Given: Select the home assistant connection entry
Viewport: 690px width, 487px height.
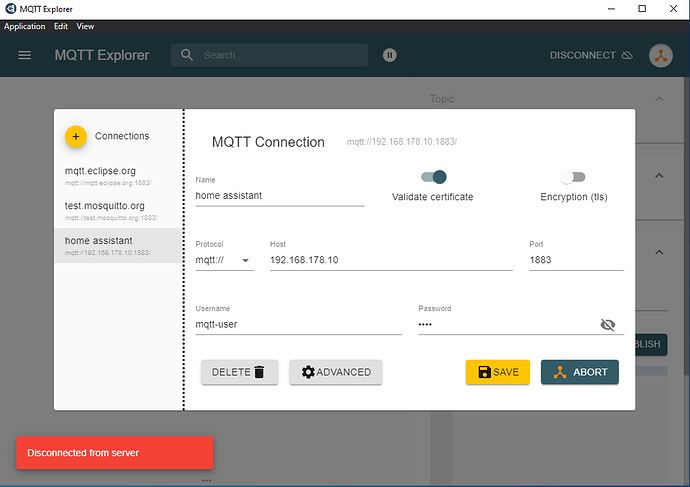Looking at the screenshot, I should tap(118, 245).
